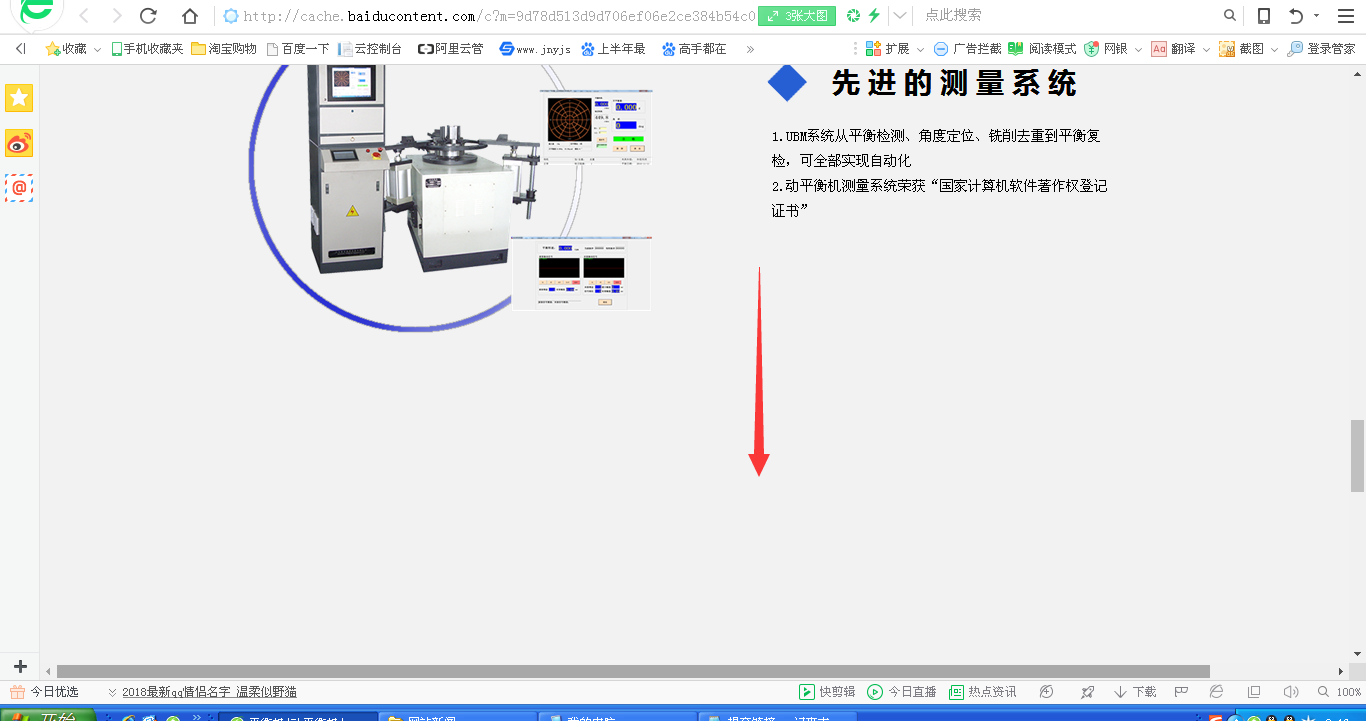1366x721 pixels.
Task: Open the 热点资讯 hot news
Action: [982, 692]
